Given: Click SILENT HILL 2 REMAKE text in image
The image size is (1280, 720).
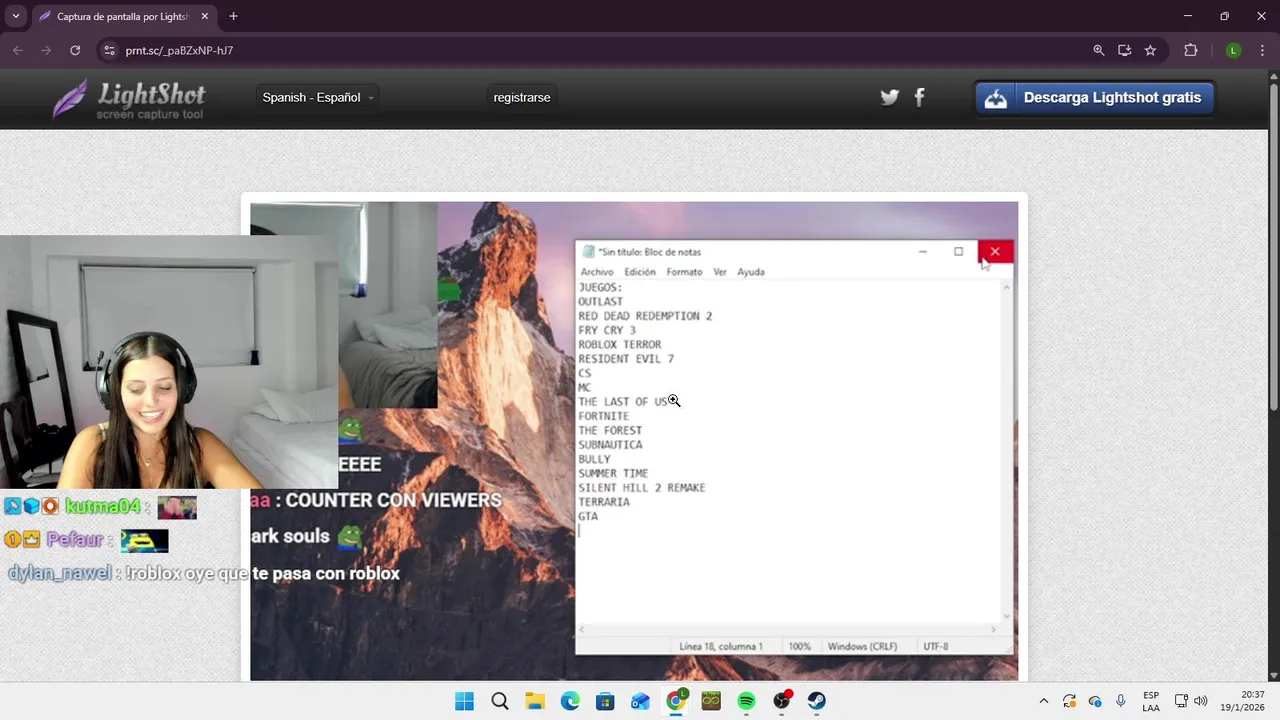Looking at the screenshot, I should (x=642, y=488).
